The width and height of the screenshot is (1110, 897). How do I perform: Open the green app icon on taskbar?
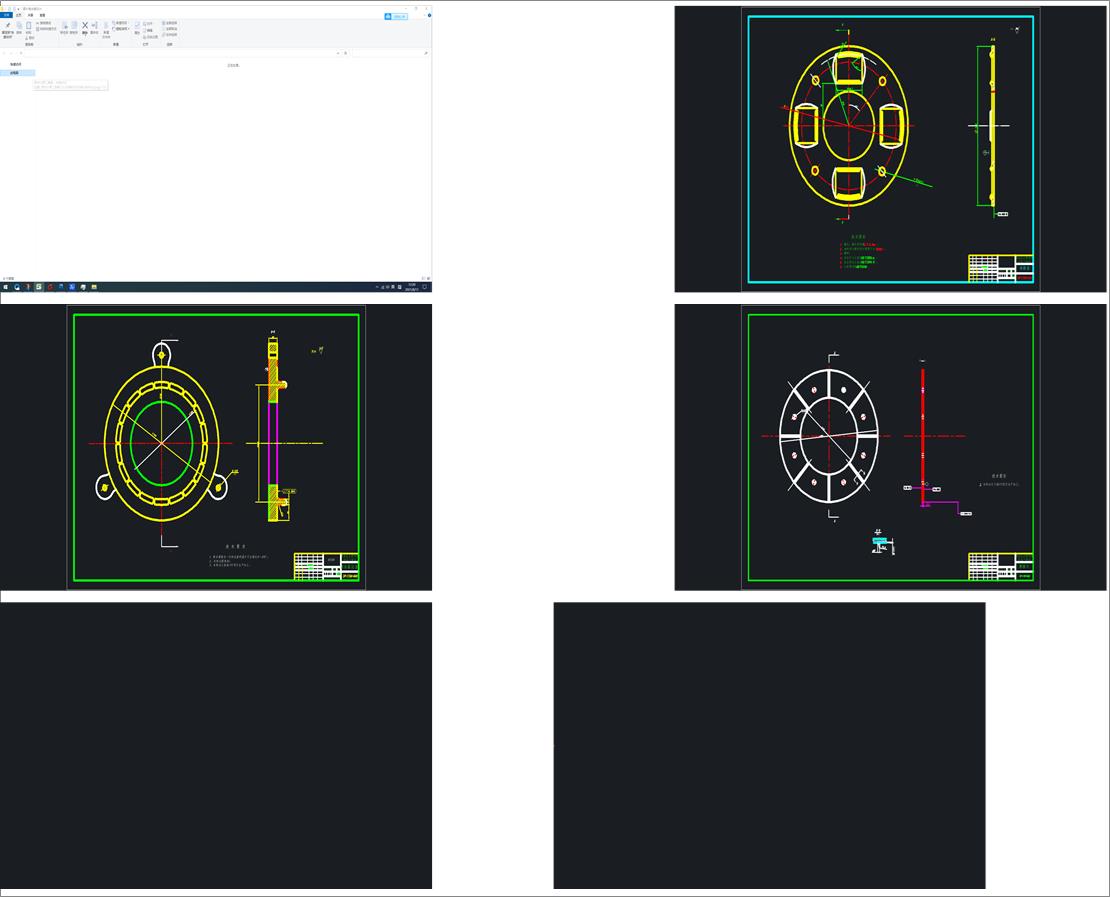39,287
